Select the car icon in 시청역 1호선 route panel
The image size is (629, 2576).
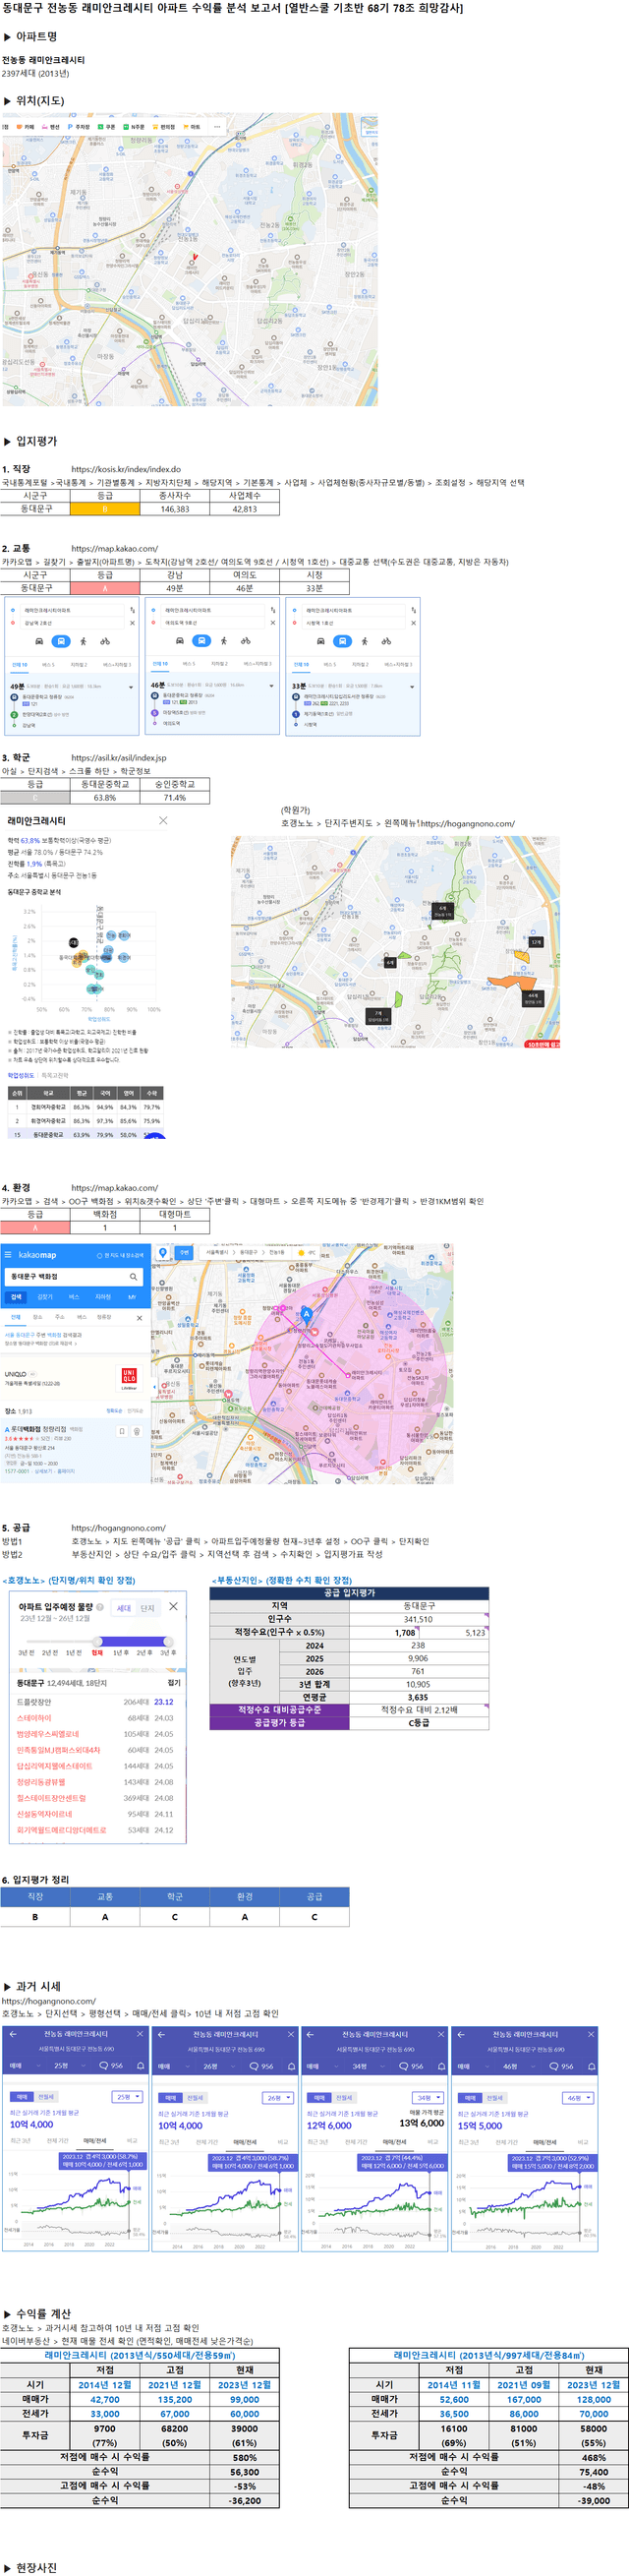tap(320, 641)
